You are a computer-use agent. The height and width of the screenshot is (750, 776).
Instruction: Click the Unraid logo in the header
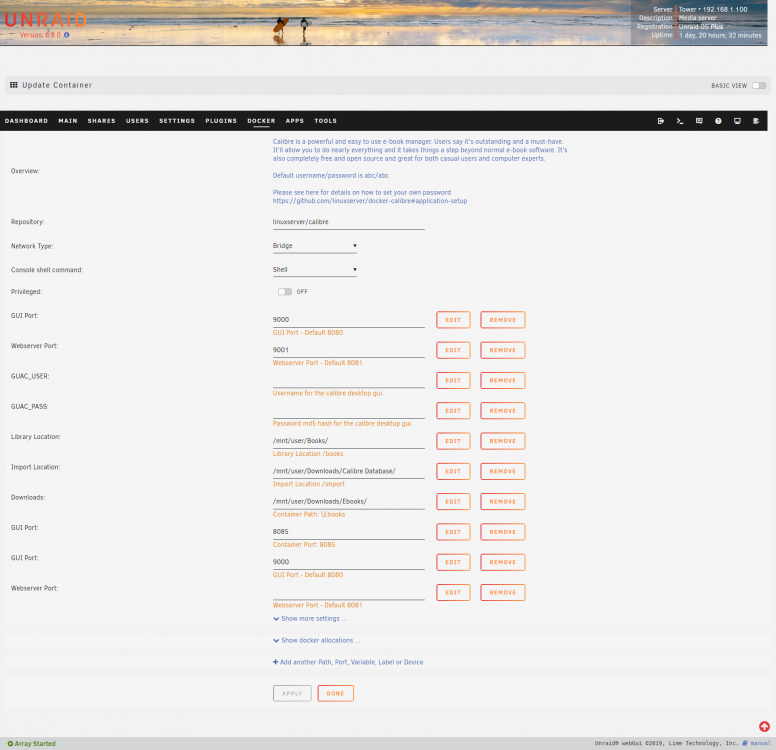46,20
